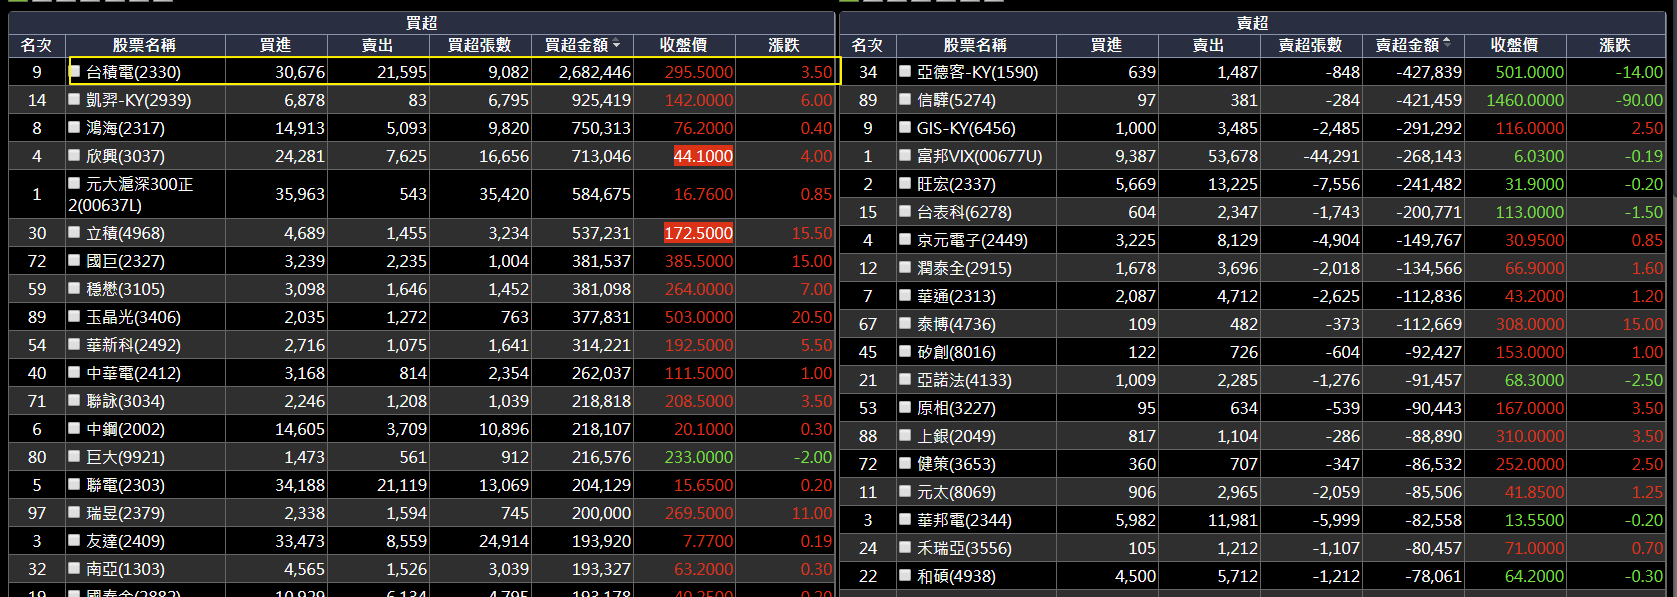Check the box next to 鴻海(2317)
Viewport: 1677px width, 597px height.
tap(74, 127)
